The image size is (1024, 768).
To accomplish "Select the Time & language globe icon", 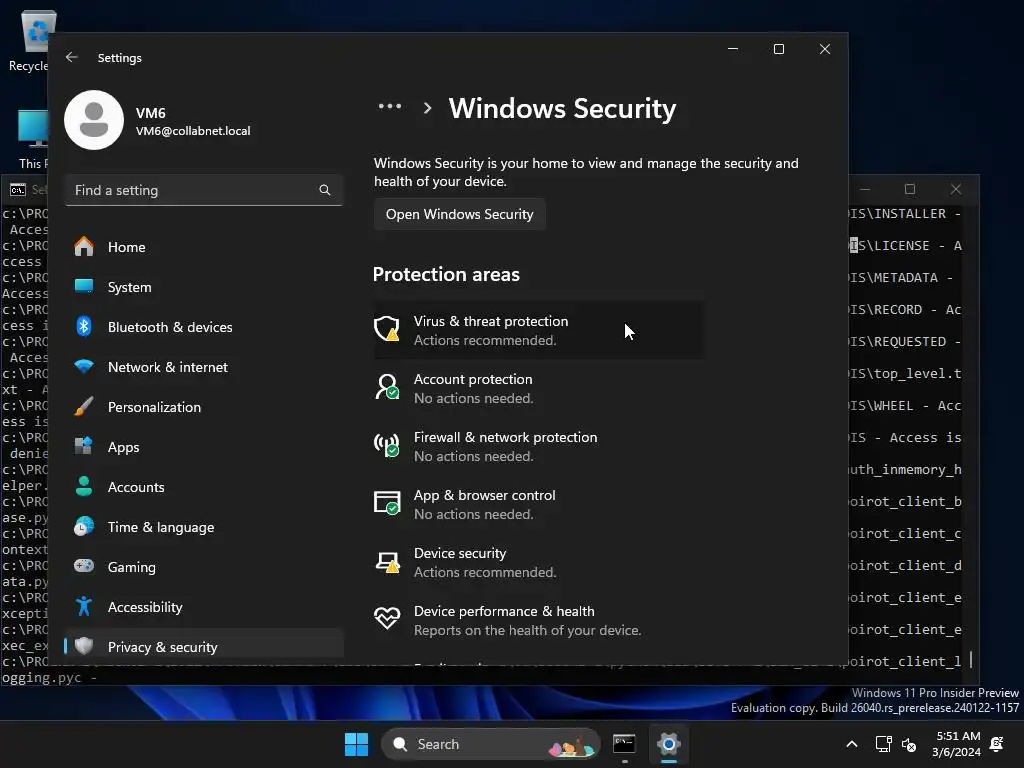I will tap(84, 527).
